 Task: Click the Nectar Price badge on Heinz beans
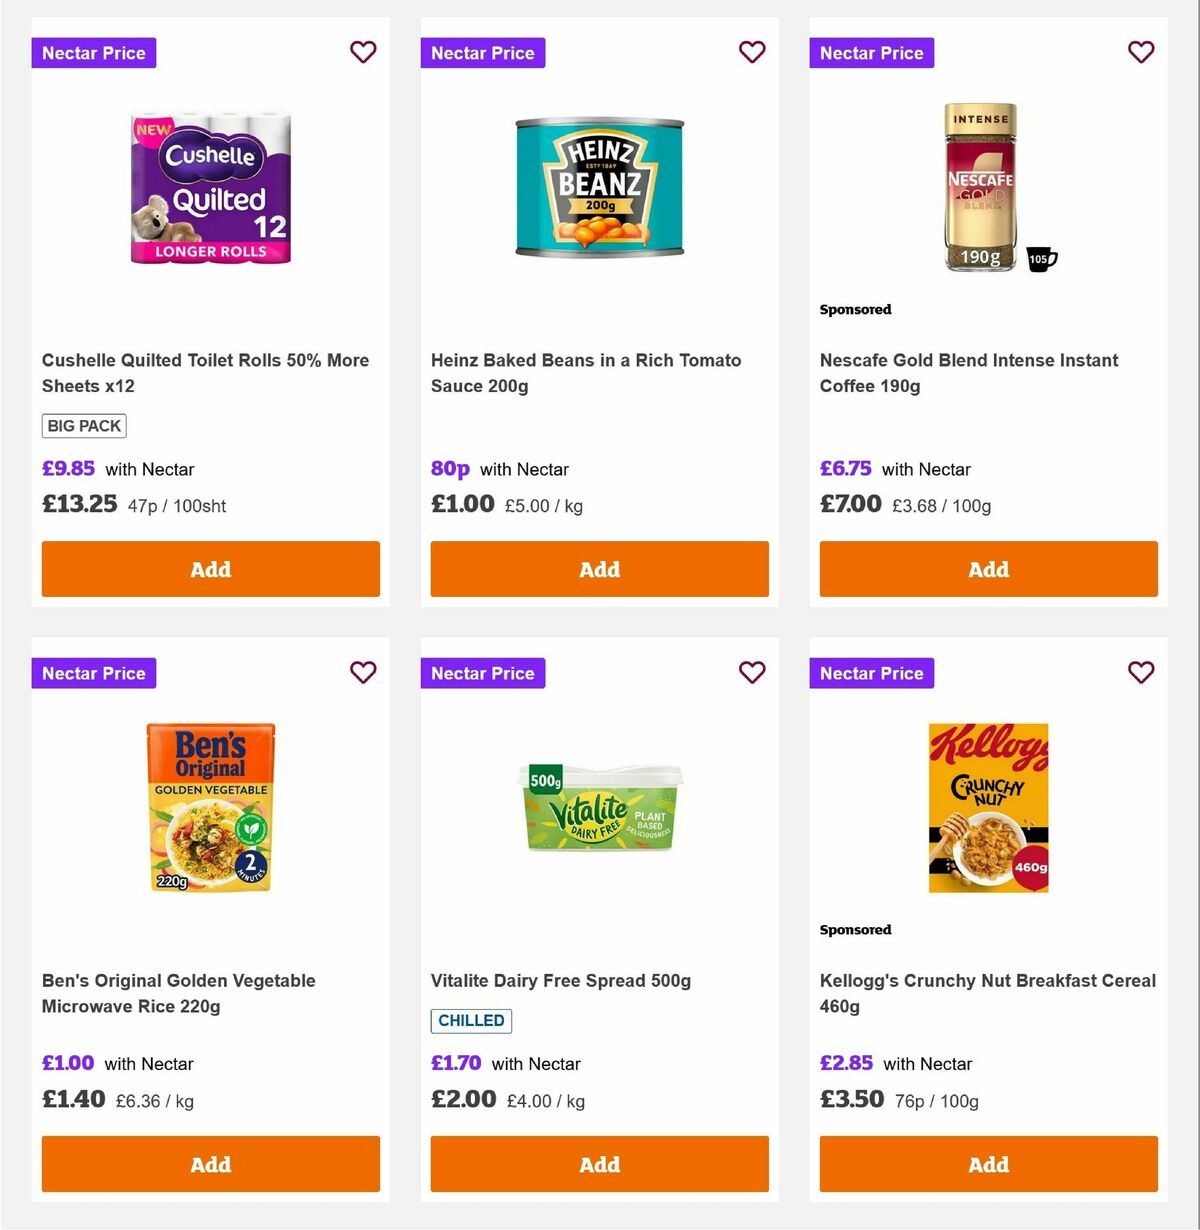(x=483, y=52)
